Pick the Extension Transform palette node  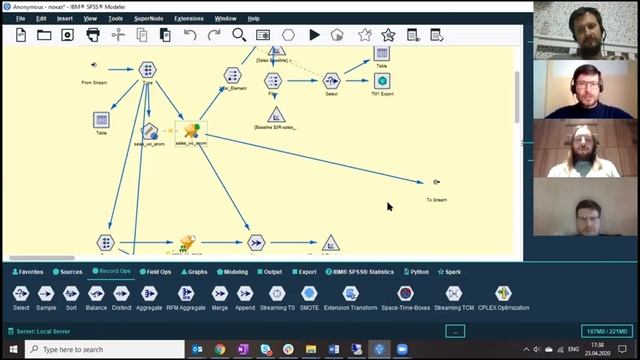(351, 298)
